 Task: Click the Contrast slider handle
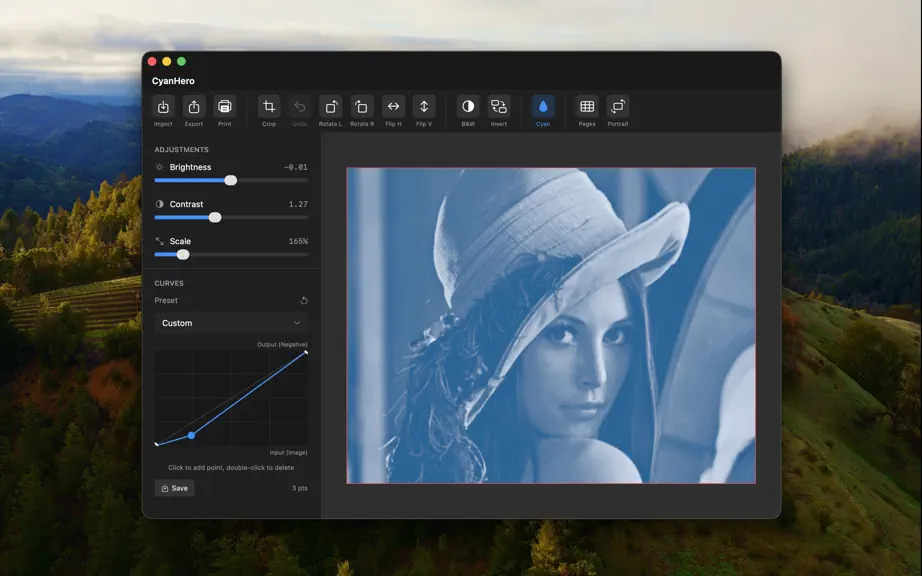215,217
